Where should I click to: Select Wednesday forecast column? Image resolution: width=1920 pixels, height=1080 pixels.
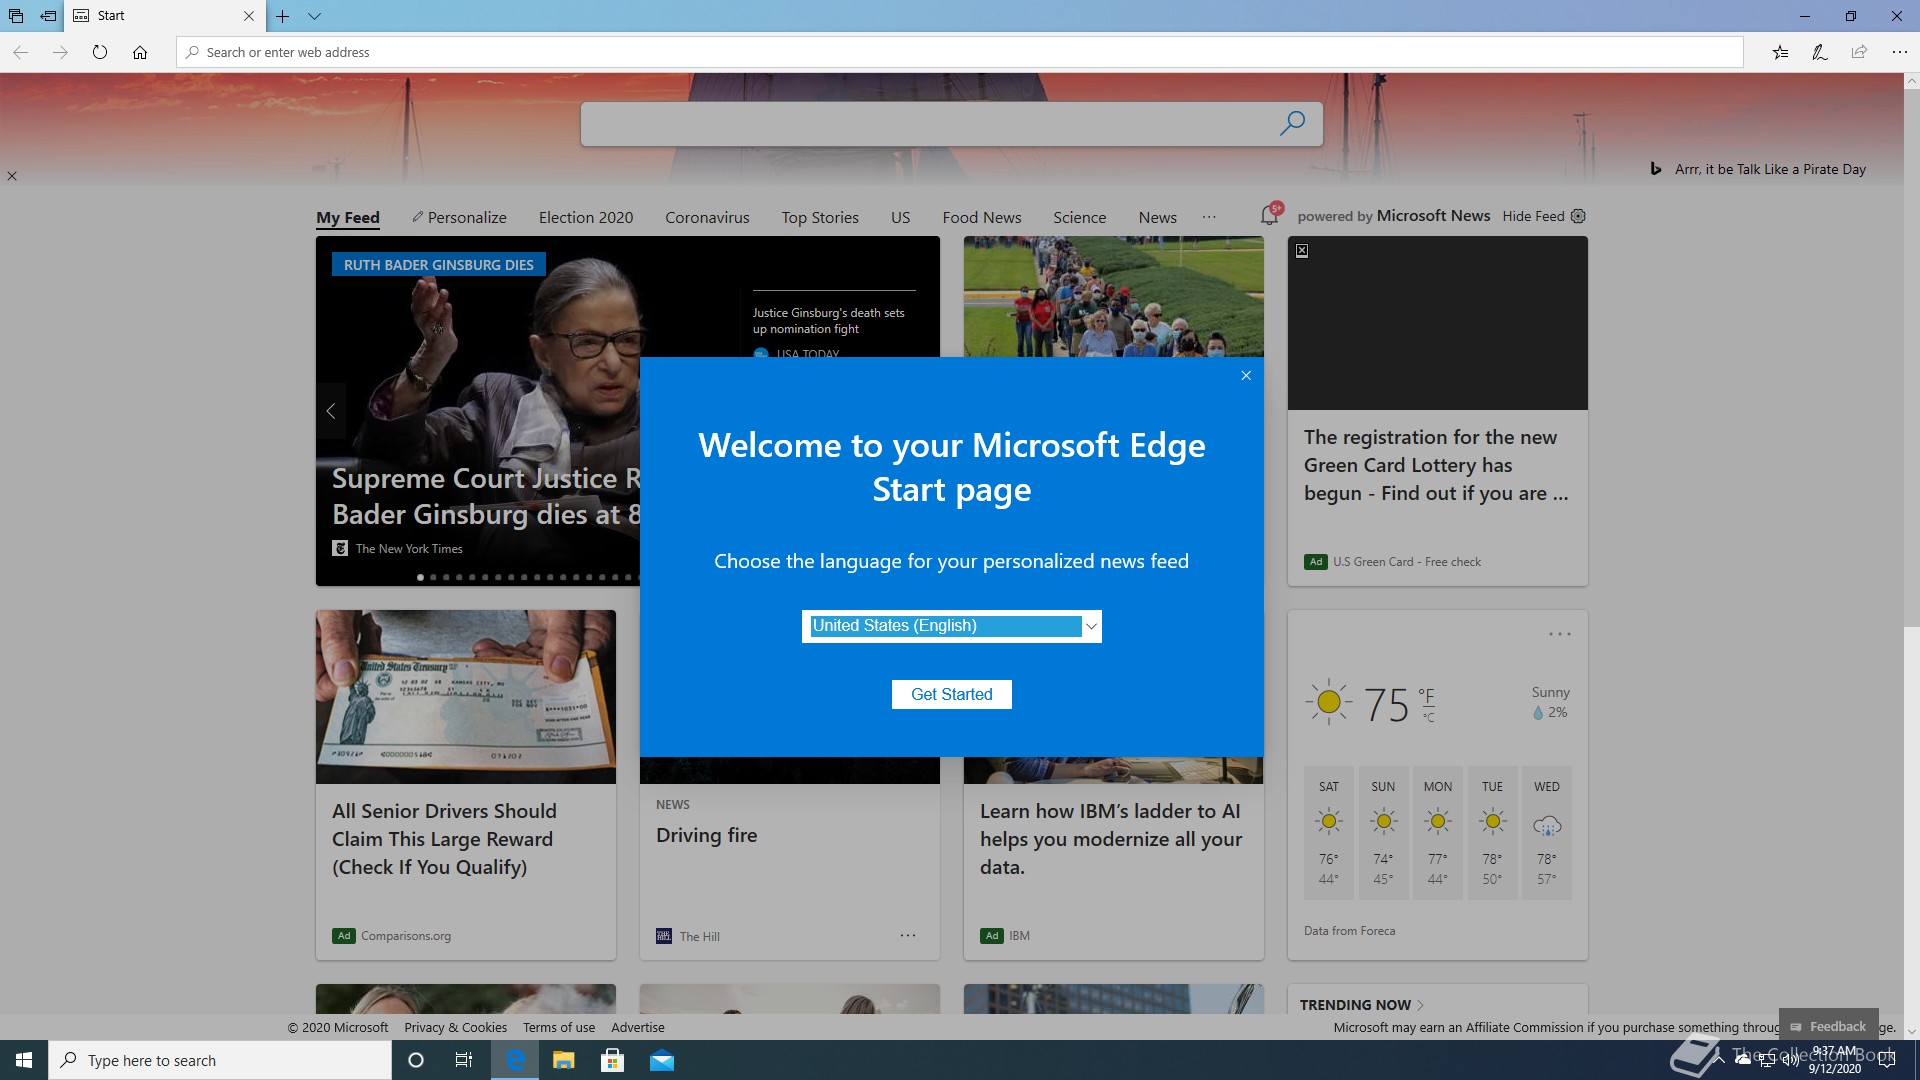1547,833
